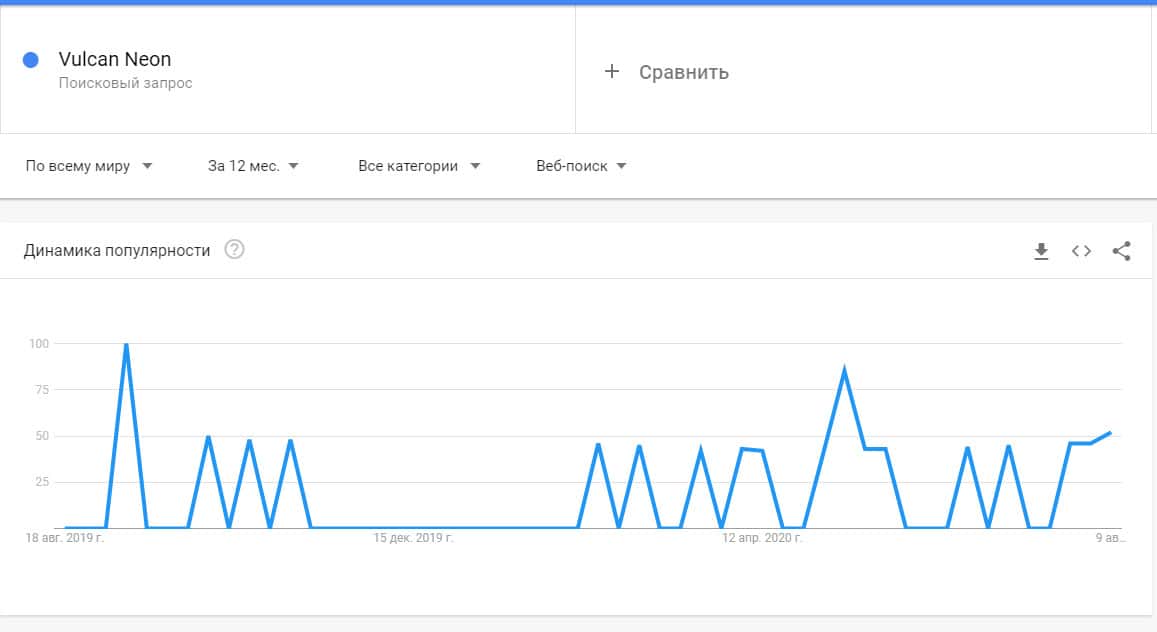Open the За 12 мес. time range dropdown
The height and width of the screenshot is (632, 1157).
(253, 166)
